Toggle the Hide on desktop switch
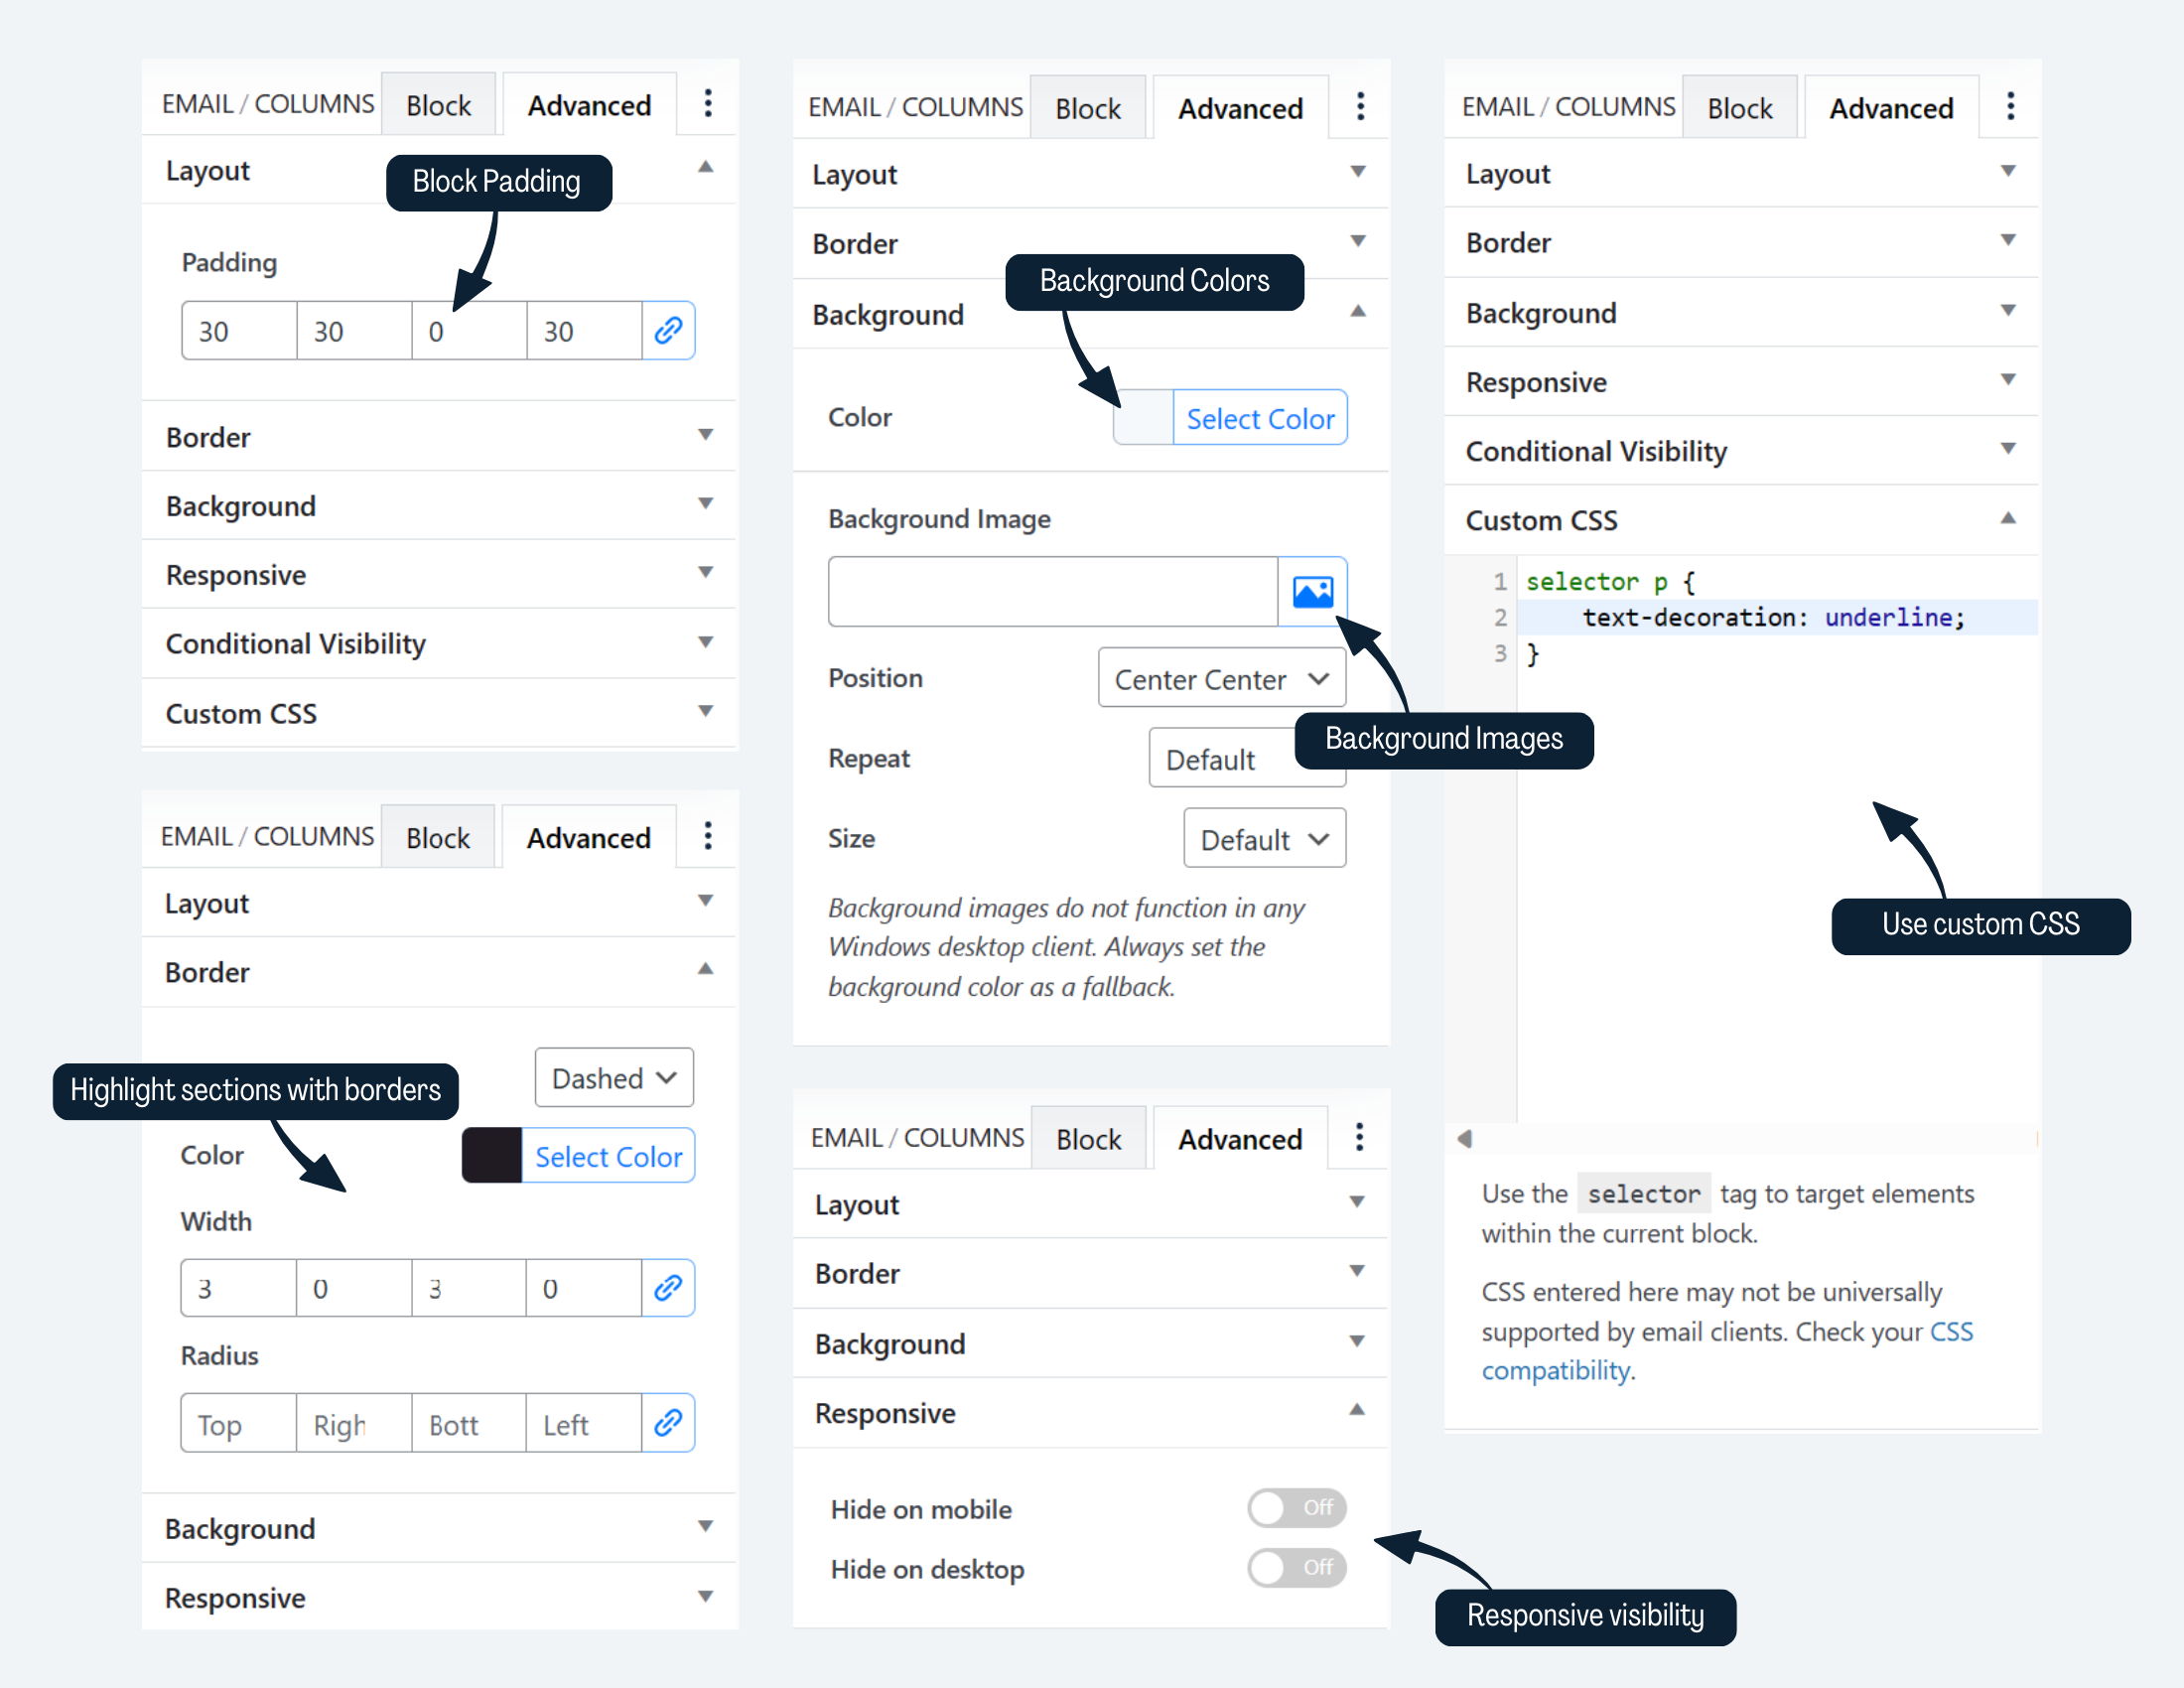The height and width of the screenshot is (1688, 2184). click(1296, 1567)
